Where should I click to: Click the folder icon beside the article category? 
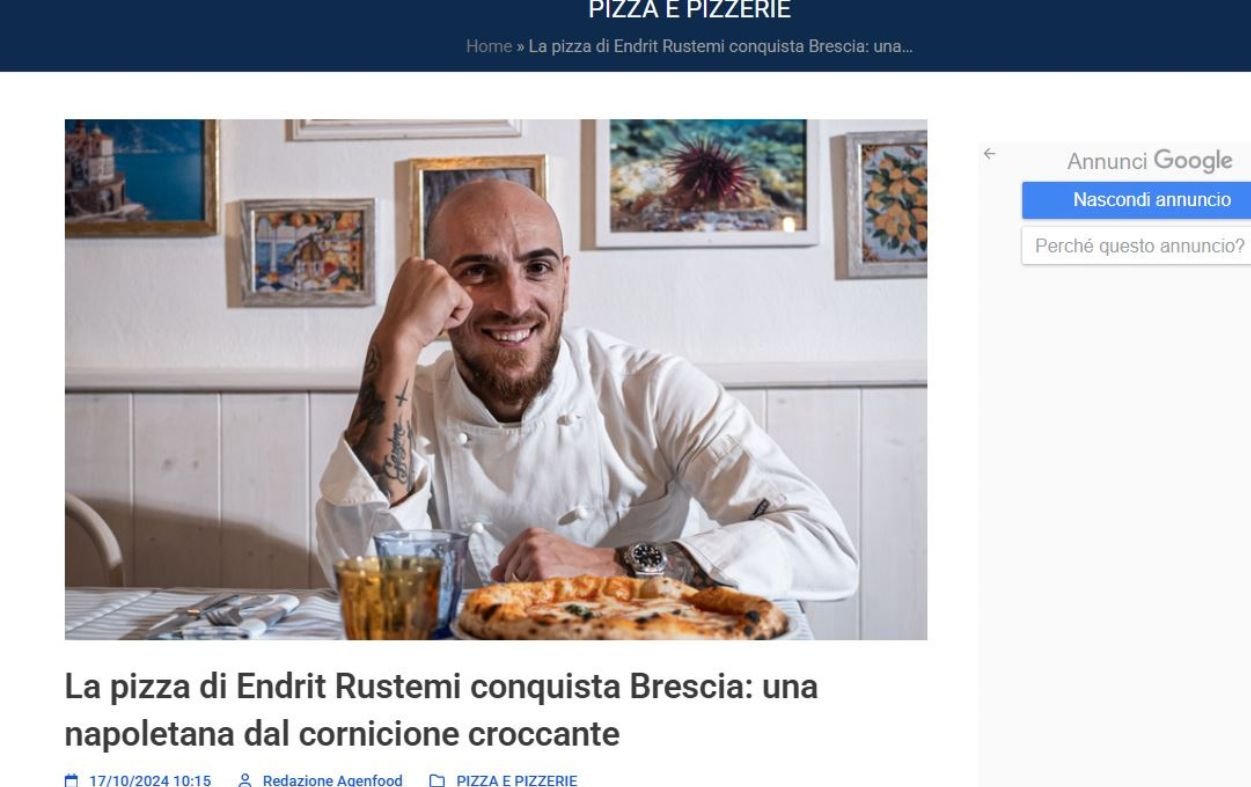point(435,780)
